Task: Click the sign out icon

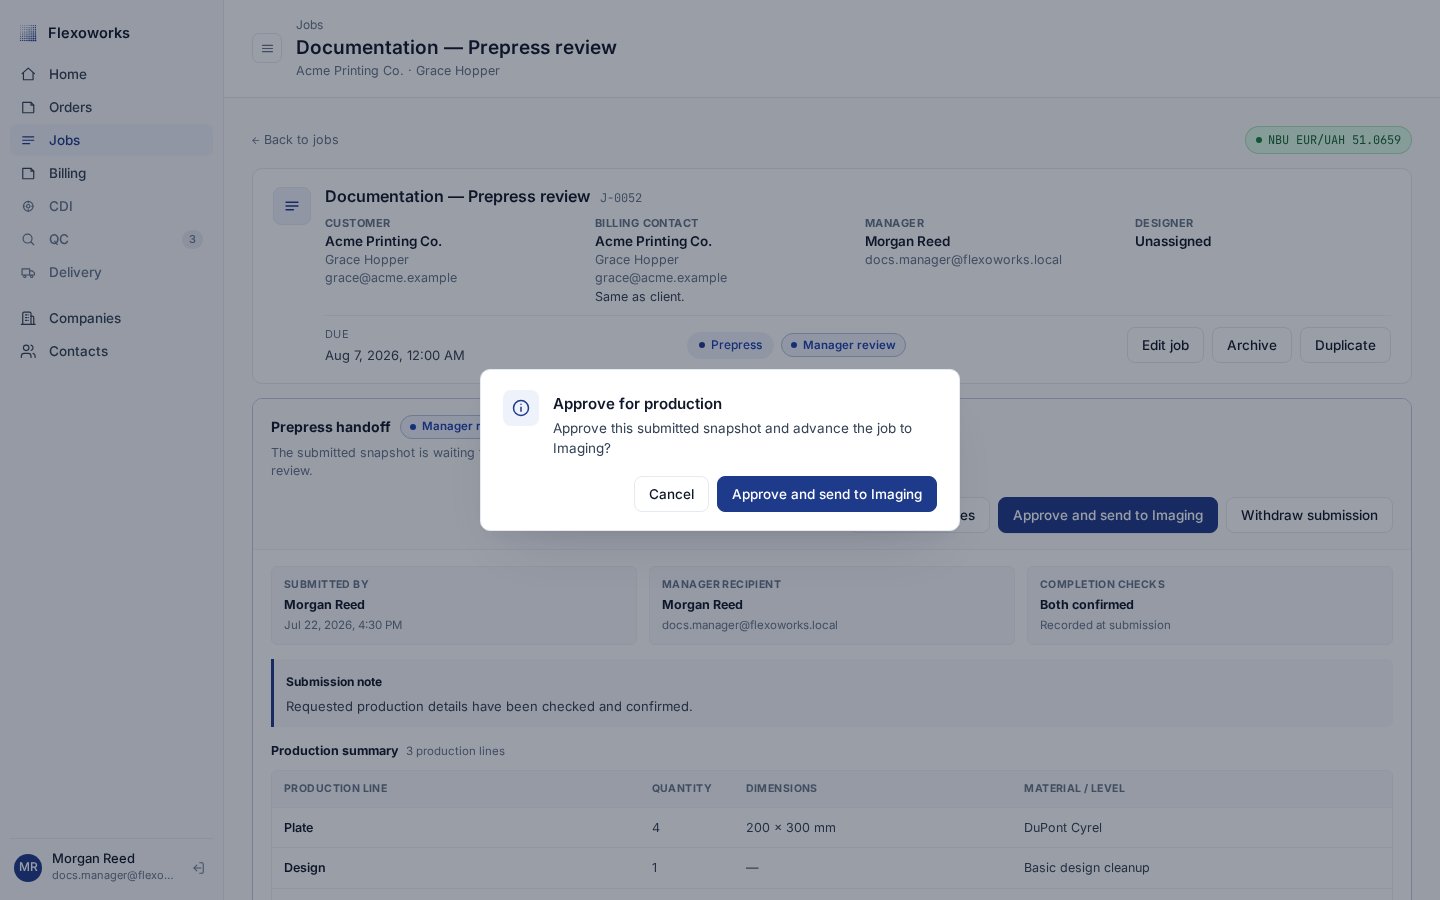Action: [x=199, y=868]
